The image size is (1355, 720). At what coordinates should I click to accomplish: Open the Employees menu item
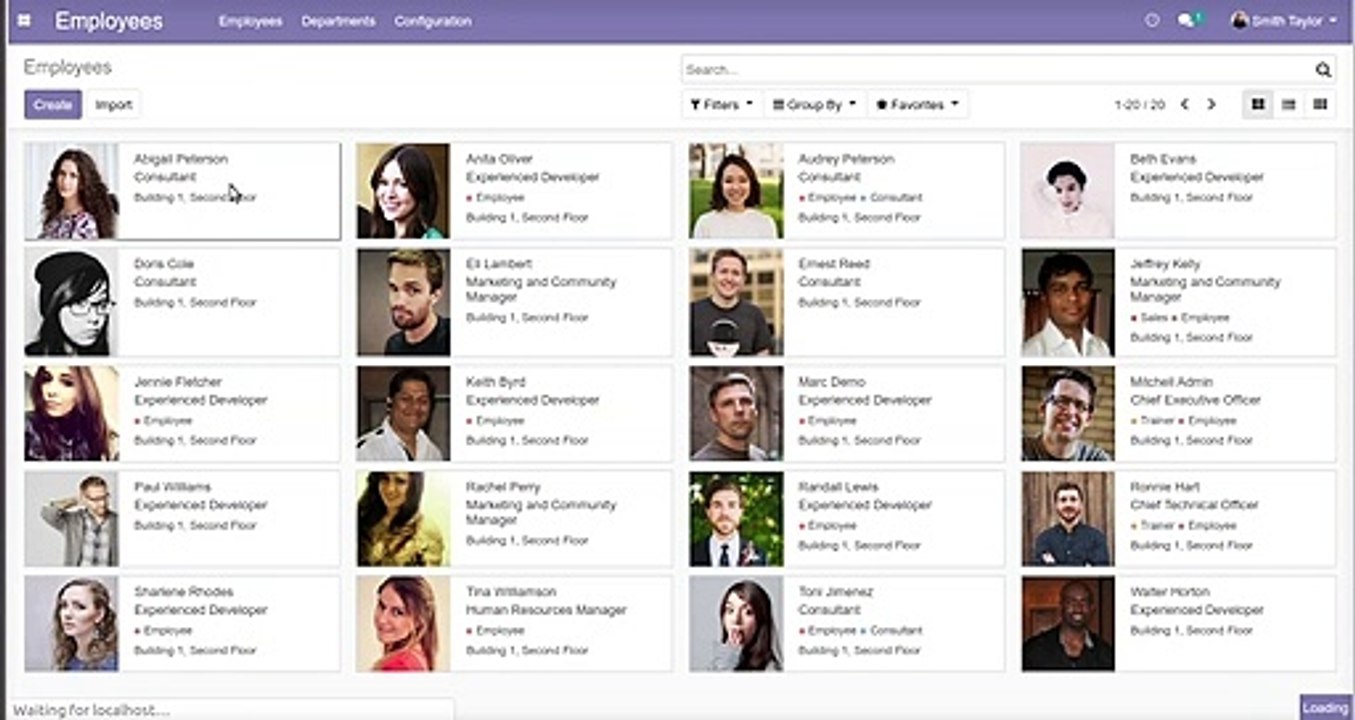click(x=250, y=21)
